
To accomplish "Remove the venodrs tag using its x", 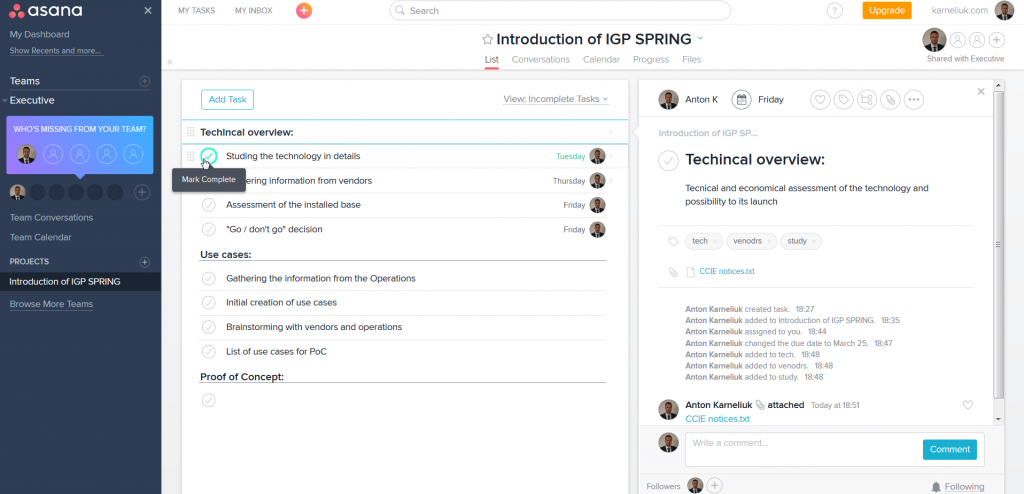I will (769, 242).
